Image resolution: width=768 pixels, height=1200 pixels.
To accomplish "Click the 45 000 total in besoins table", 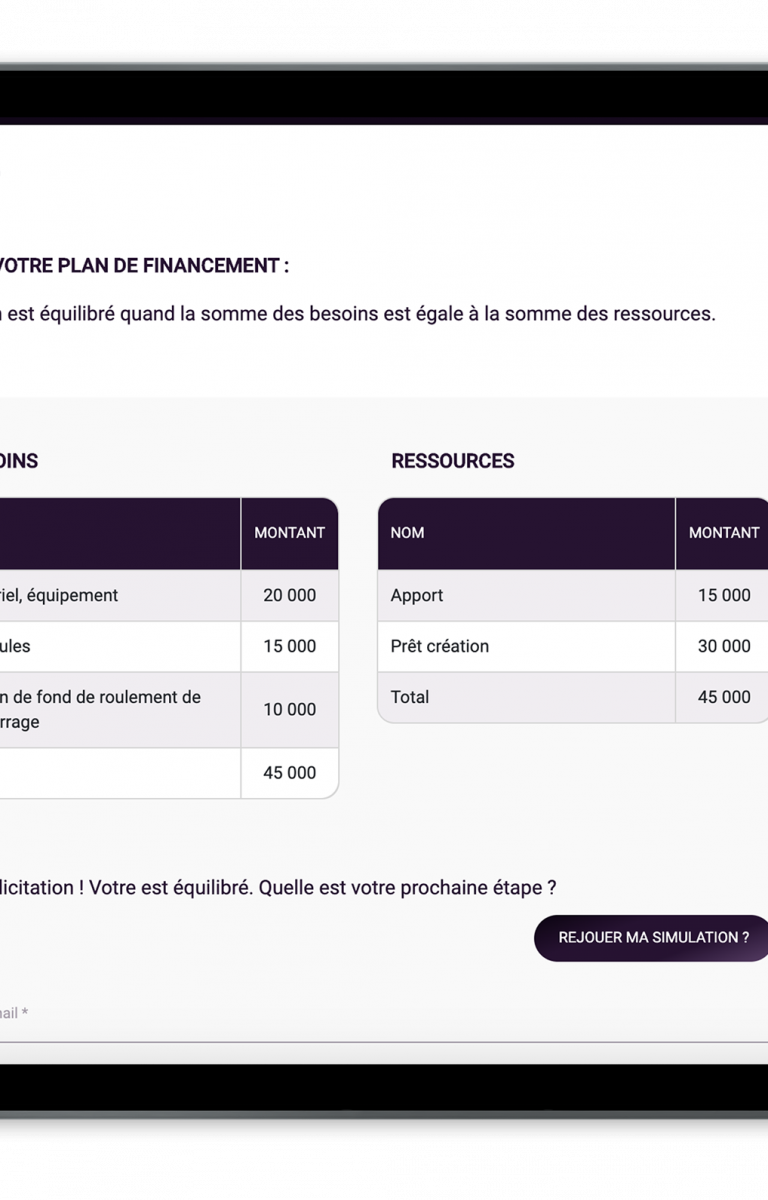I will coord(289,772).
